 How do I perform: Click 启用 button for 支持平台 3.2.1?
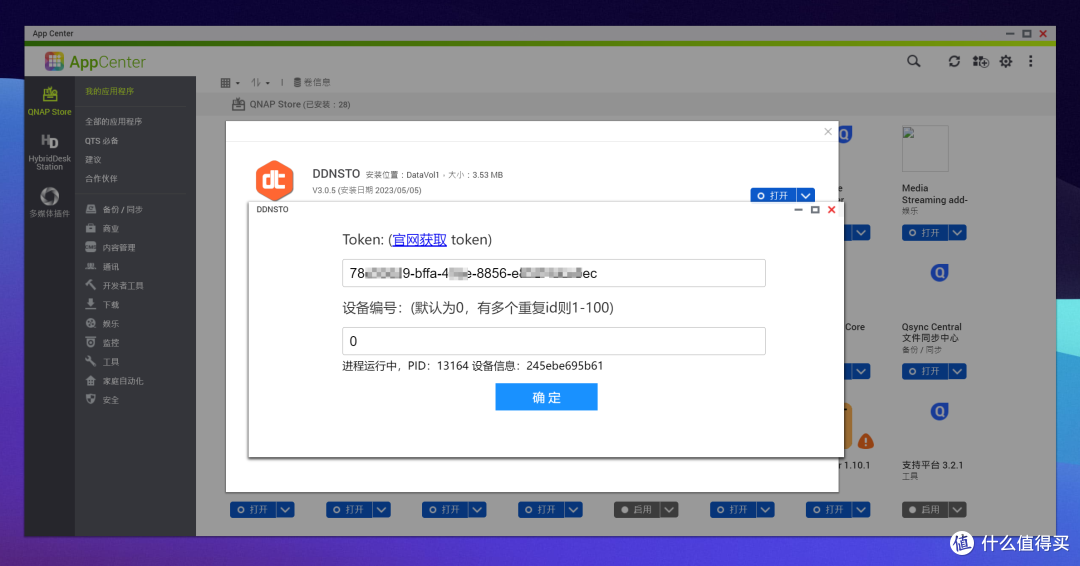925,510
